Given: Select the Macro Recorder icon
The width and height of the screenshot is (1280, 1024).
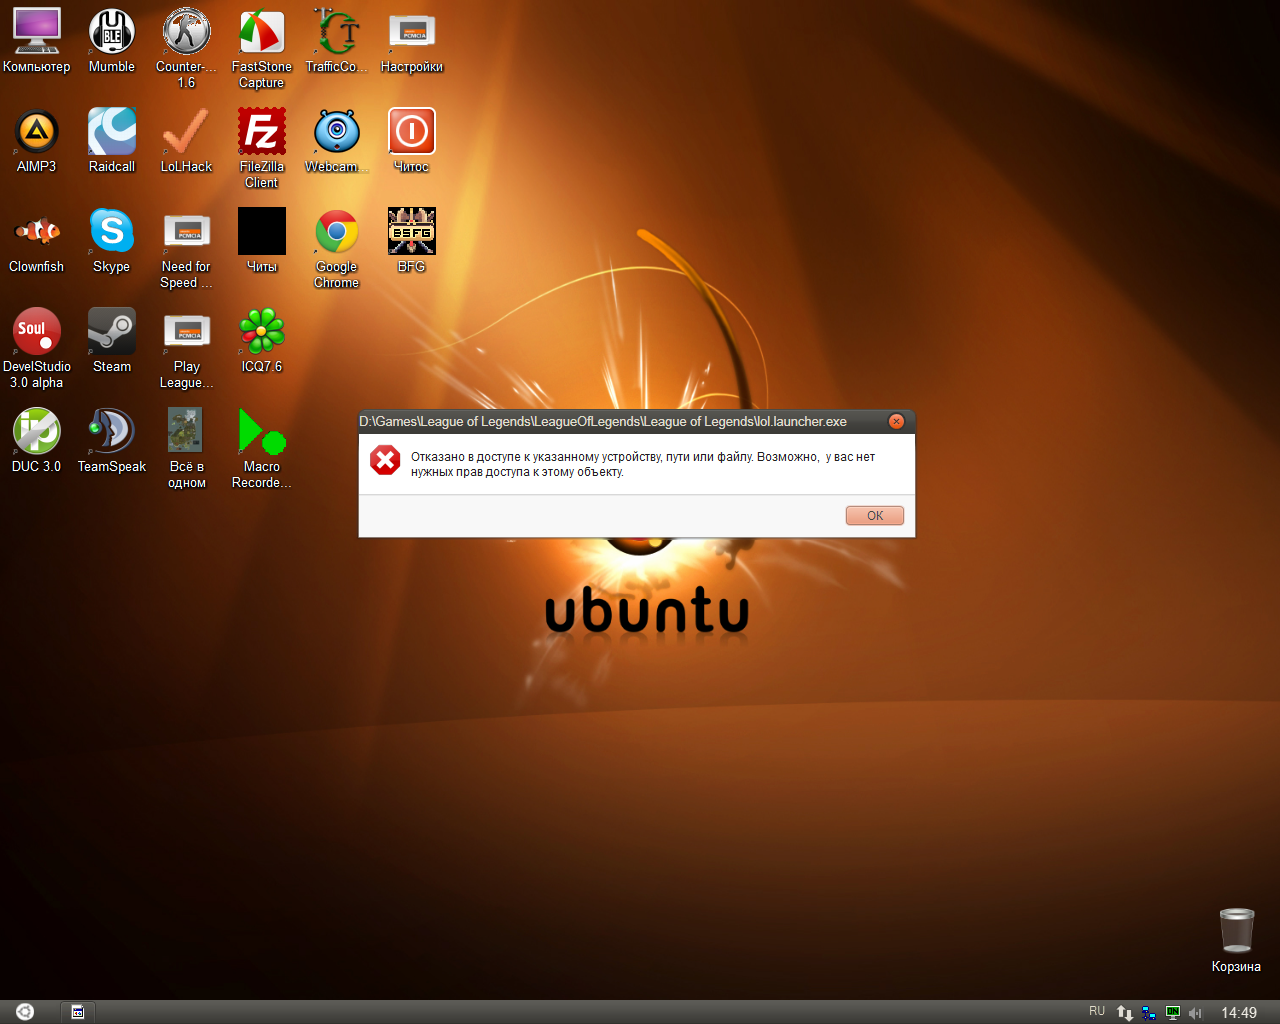Looking at the screenshot, I should tap(262, 448).
